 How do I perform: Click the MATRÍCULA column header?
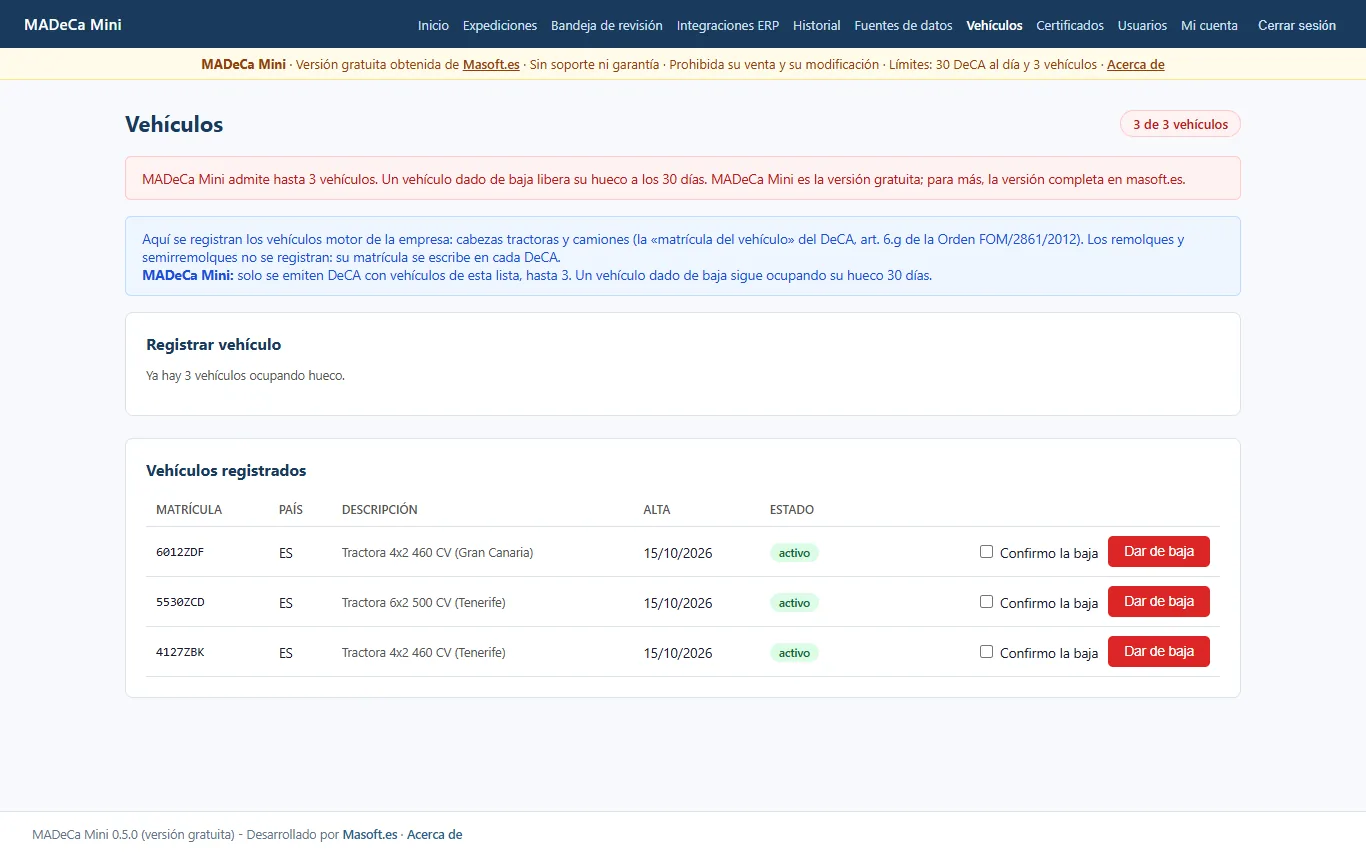(x=189, y=510)
